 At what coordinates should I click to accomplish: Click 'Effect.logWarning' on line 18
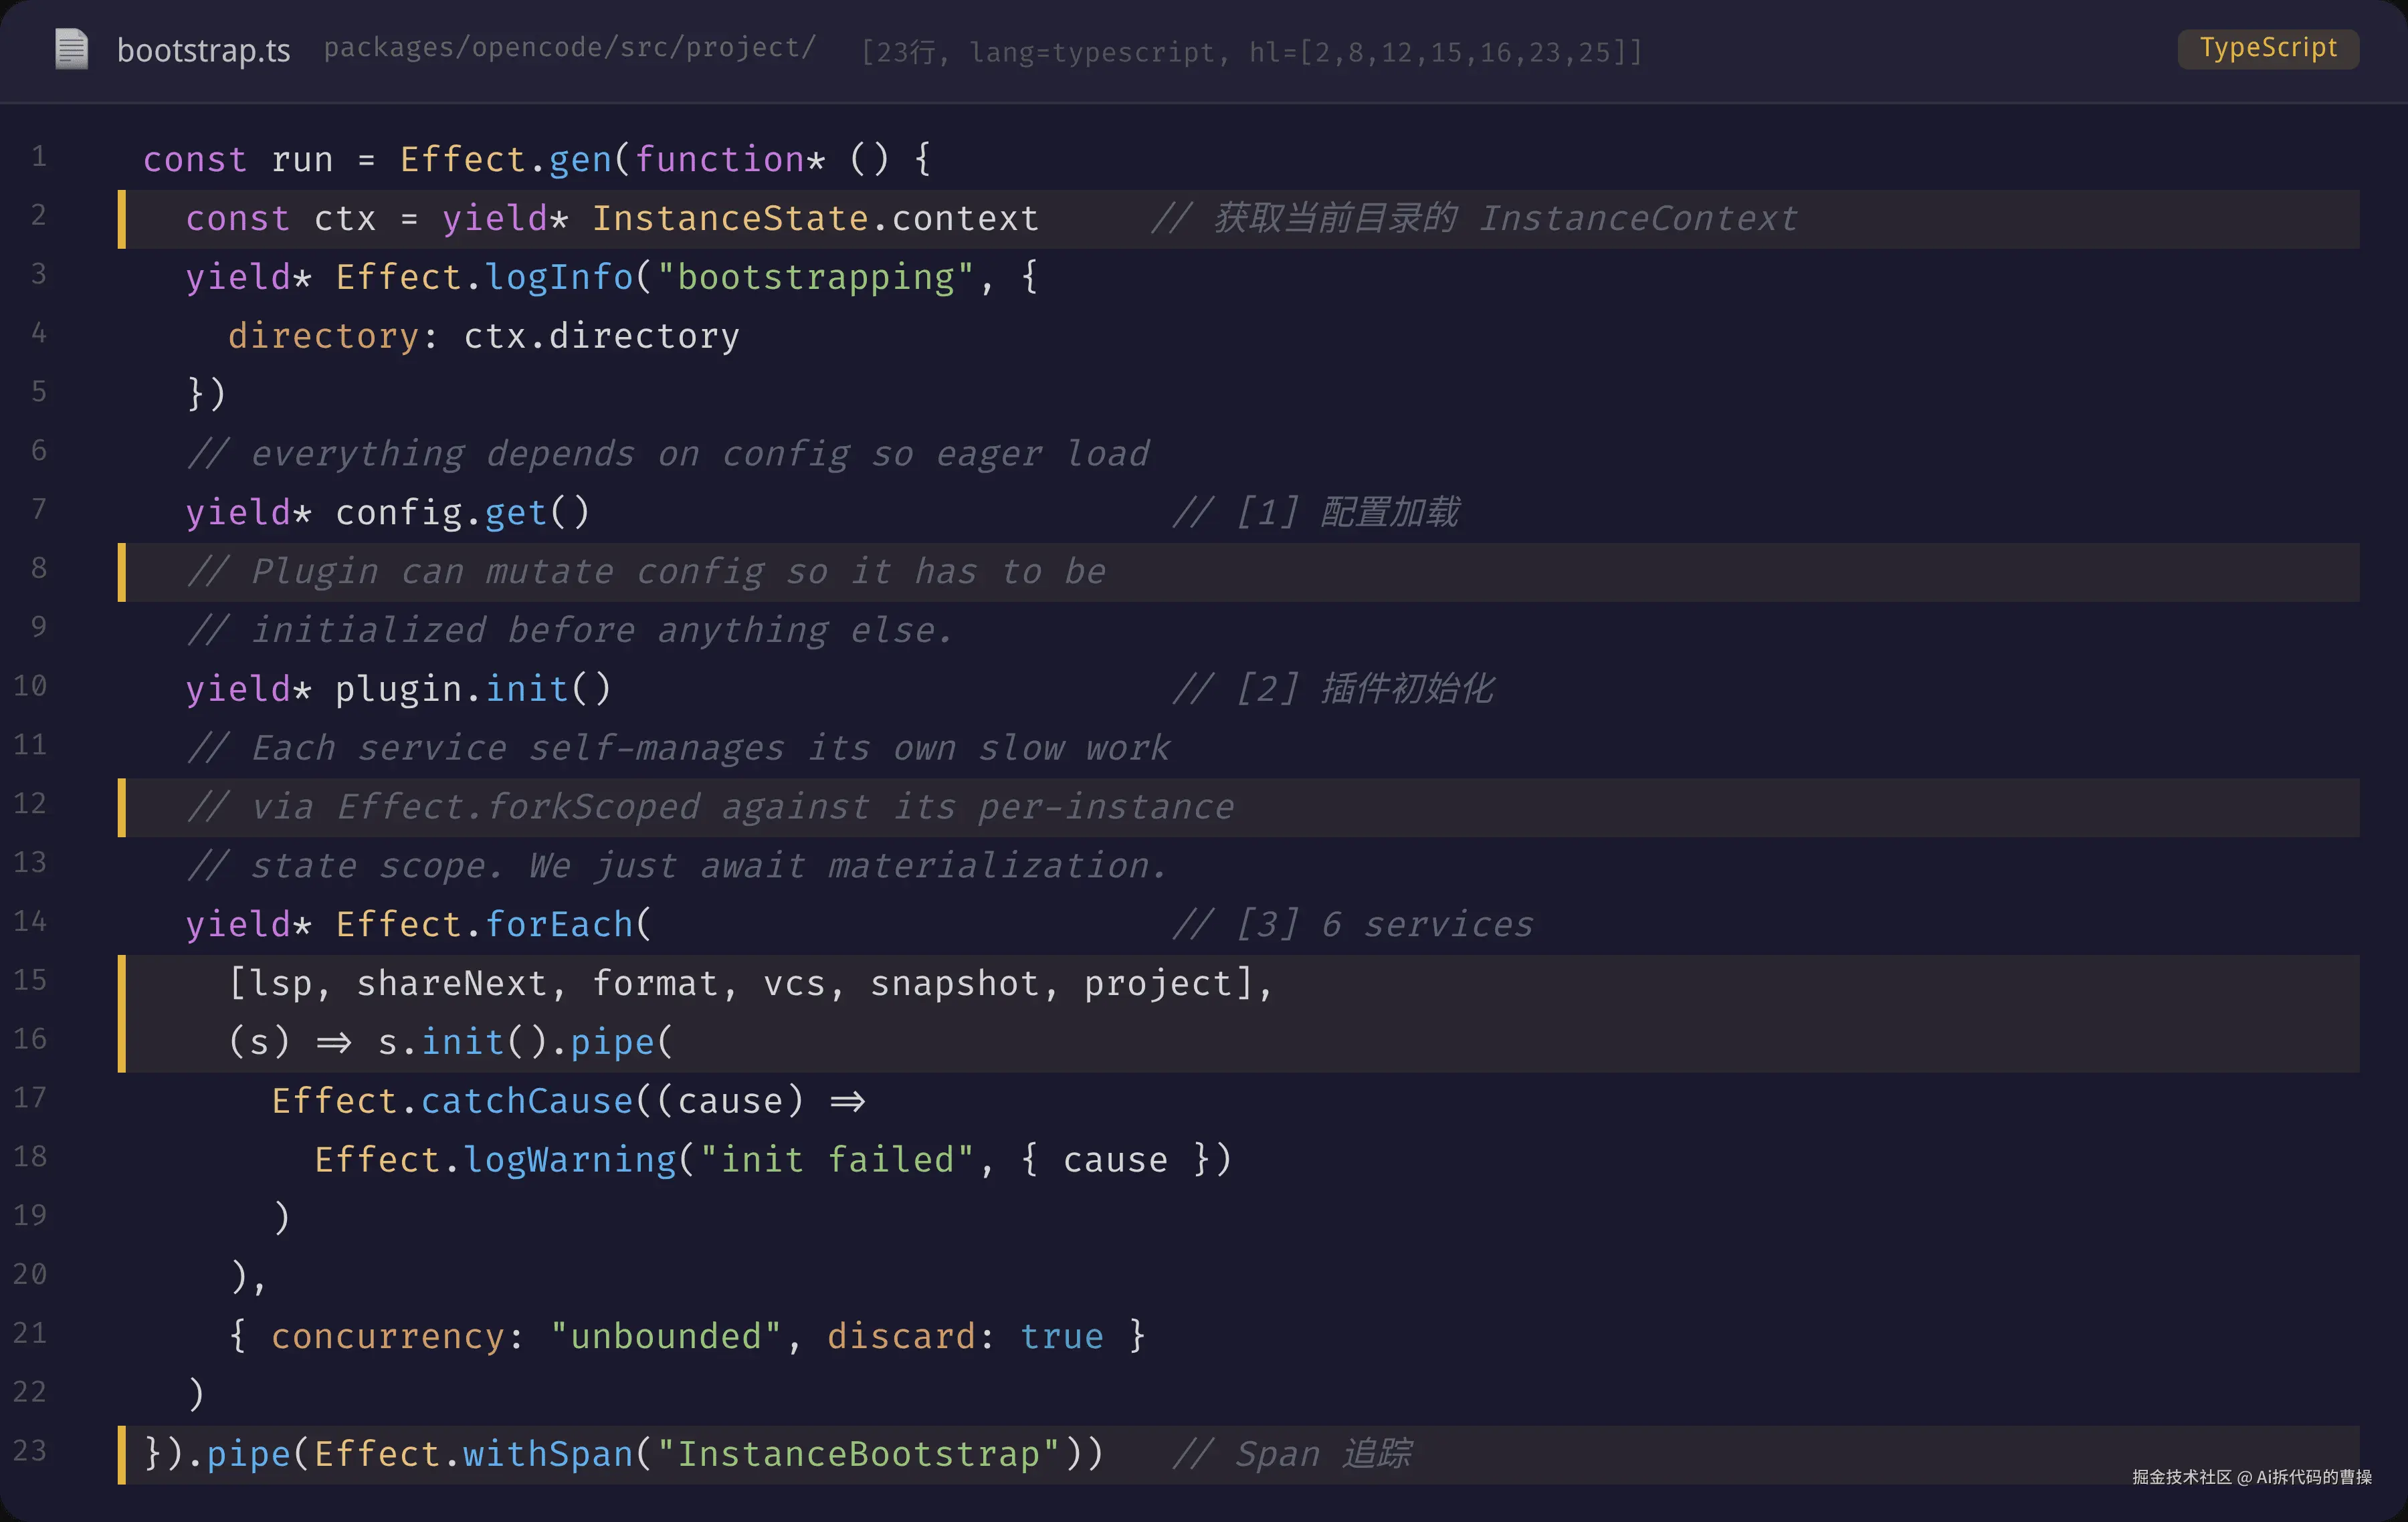tap(495, 1161)
